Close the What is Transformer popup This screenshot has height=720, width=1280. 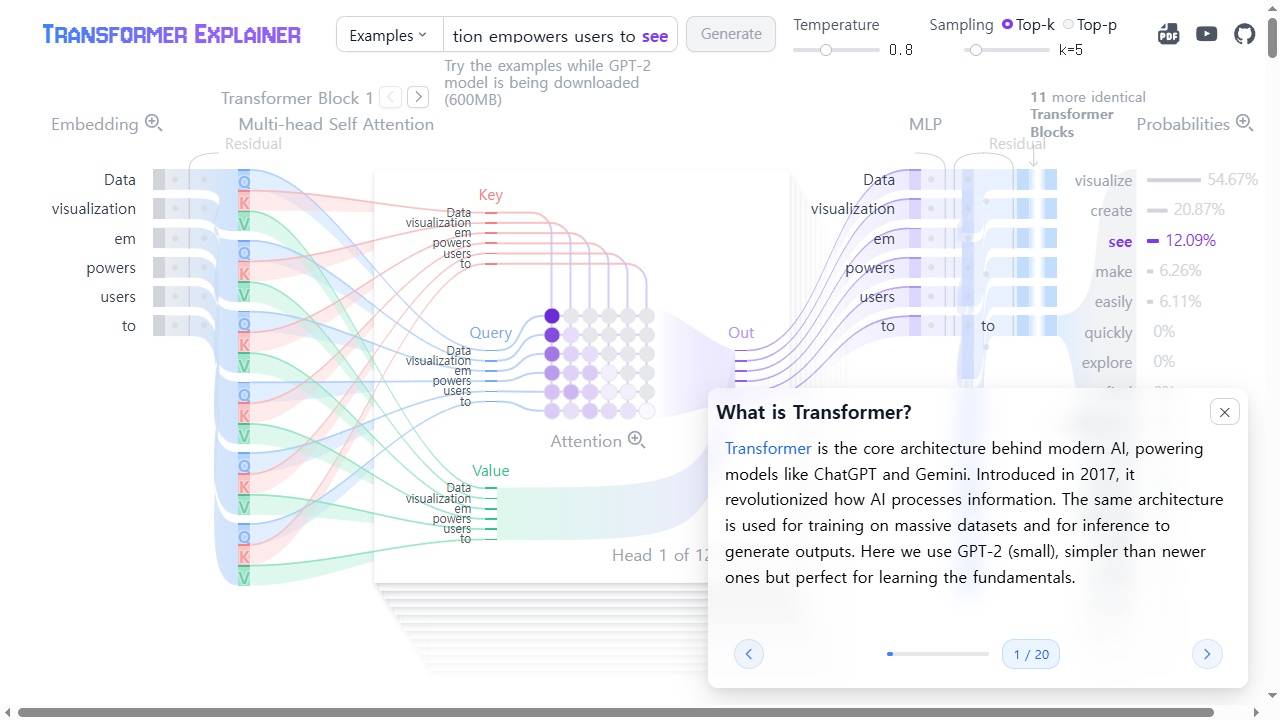coord(1224,412)
